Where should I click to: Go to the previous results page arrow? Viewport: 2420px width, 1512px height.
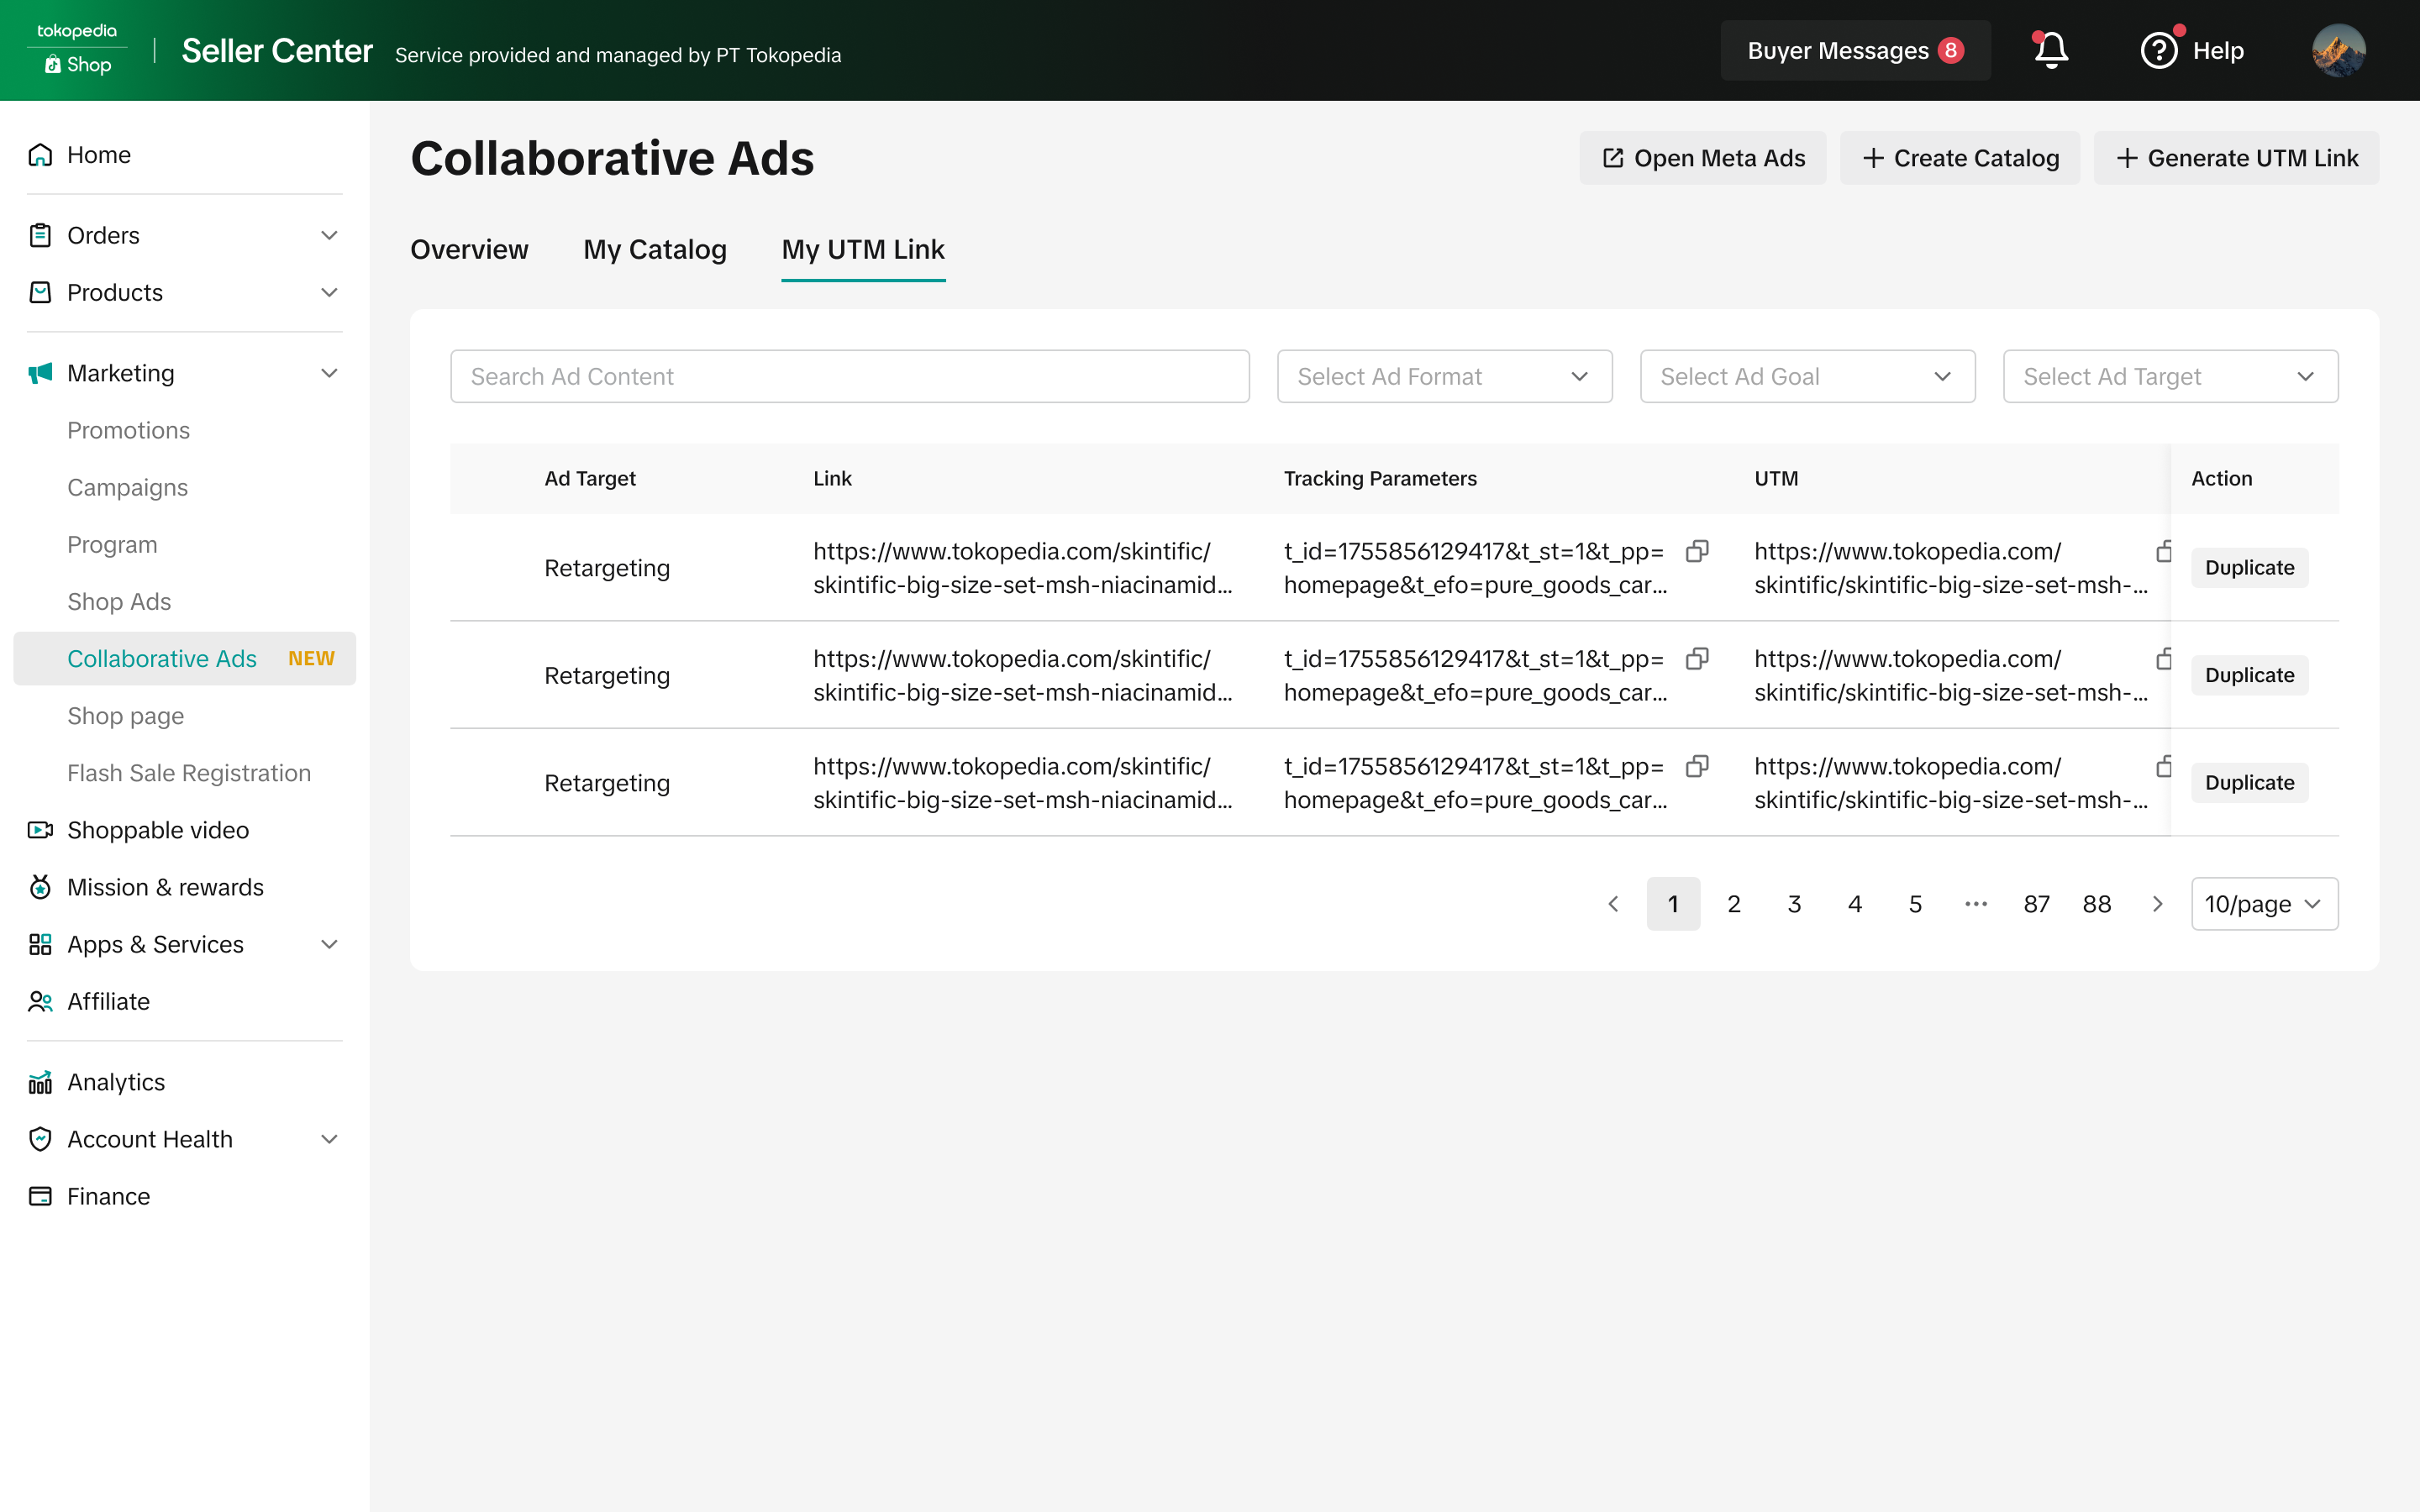tap(1613, 904)
